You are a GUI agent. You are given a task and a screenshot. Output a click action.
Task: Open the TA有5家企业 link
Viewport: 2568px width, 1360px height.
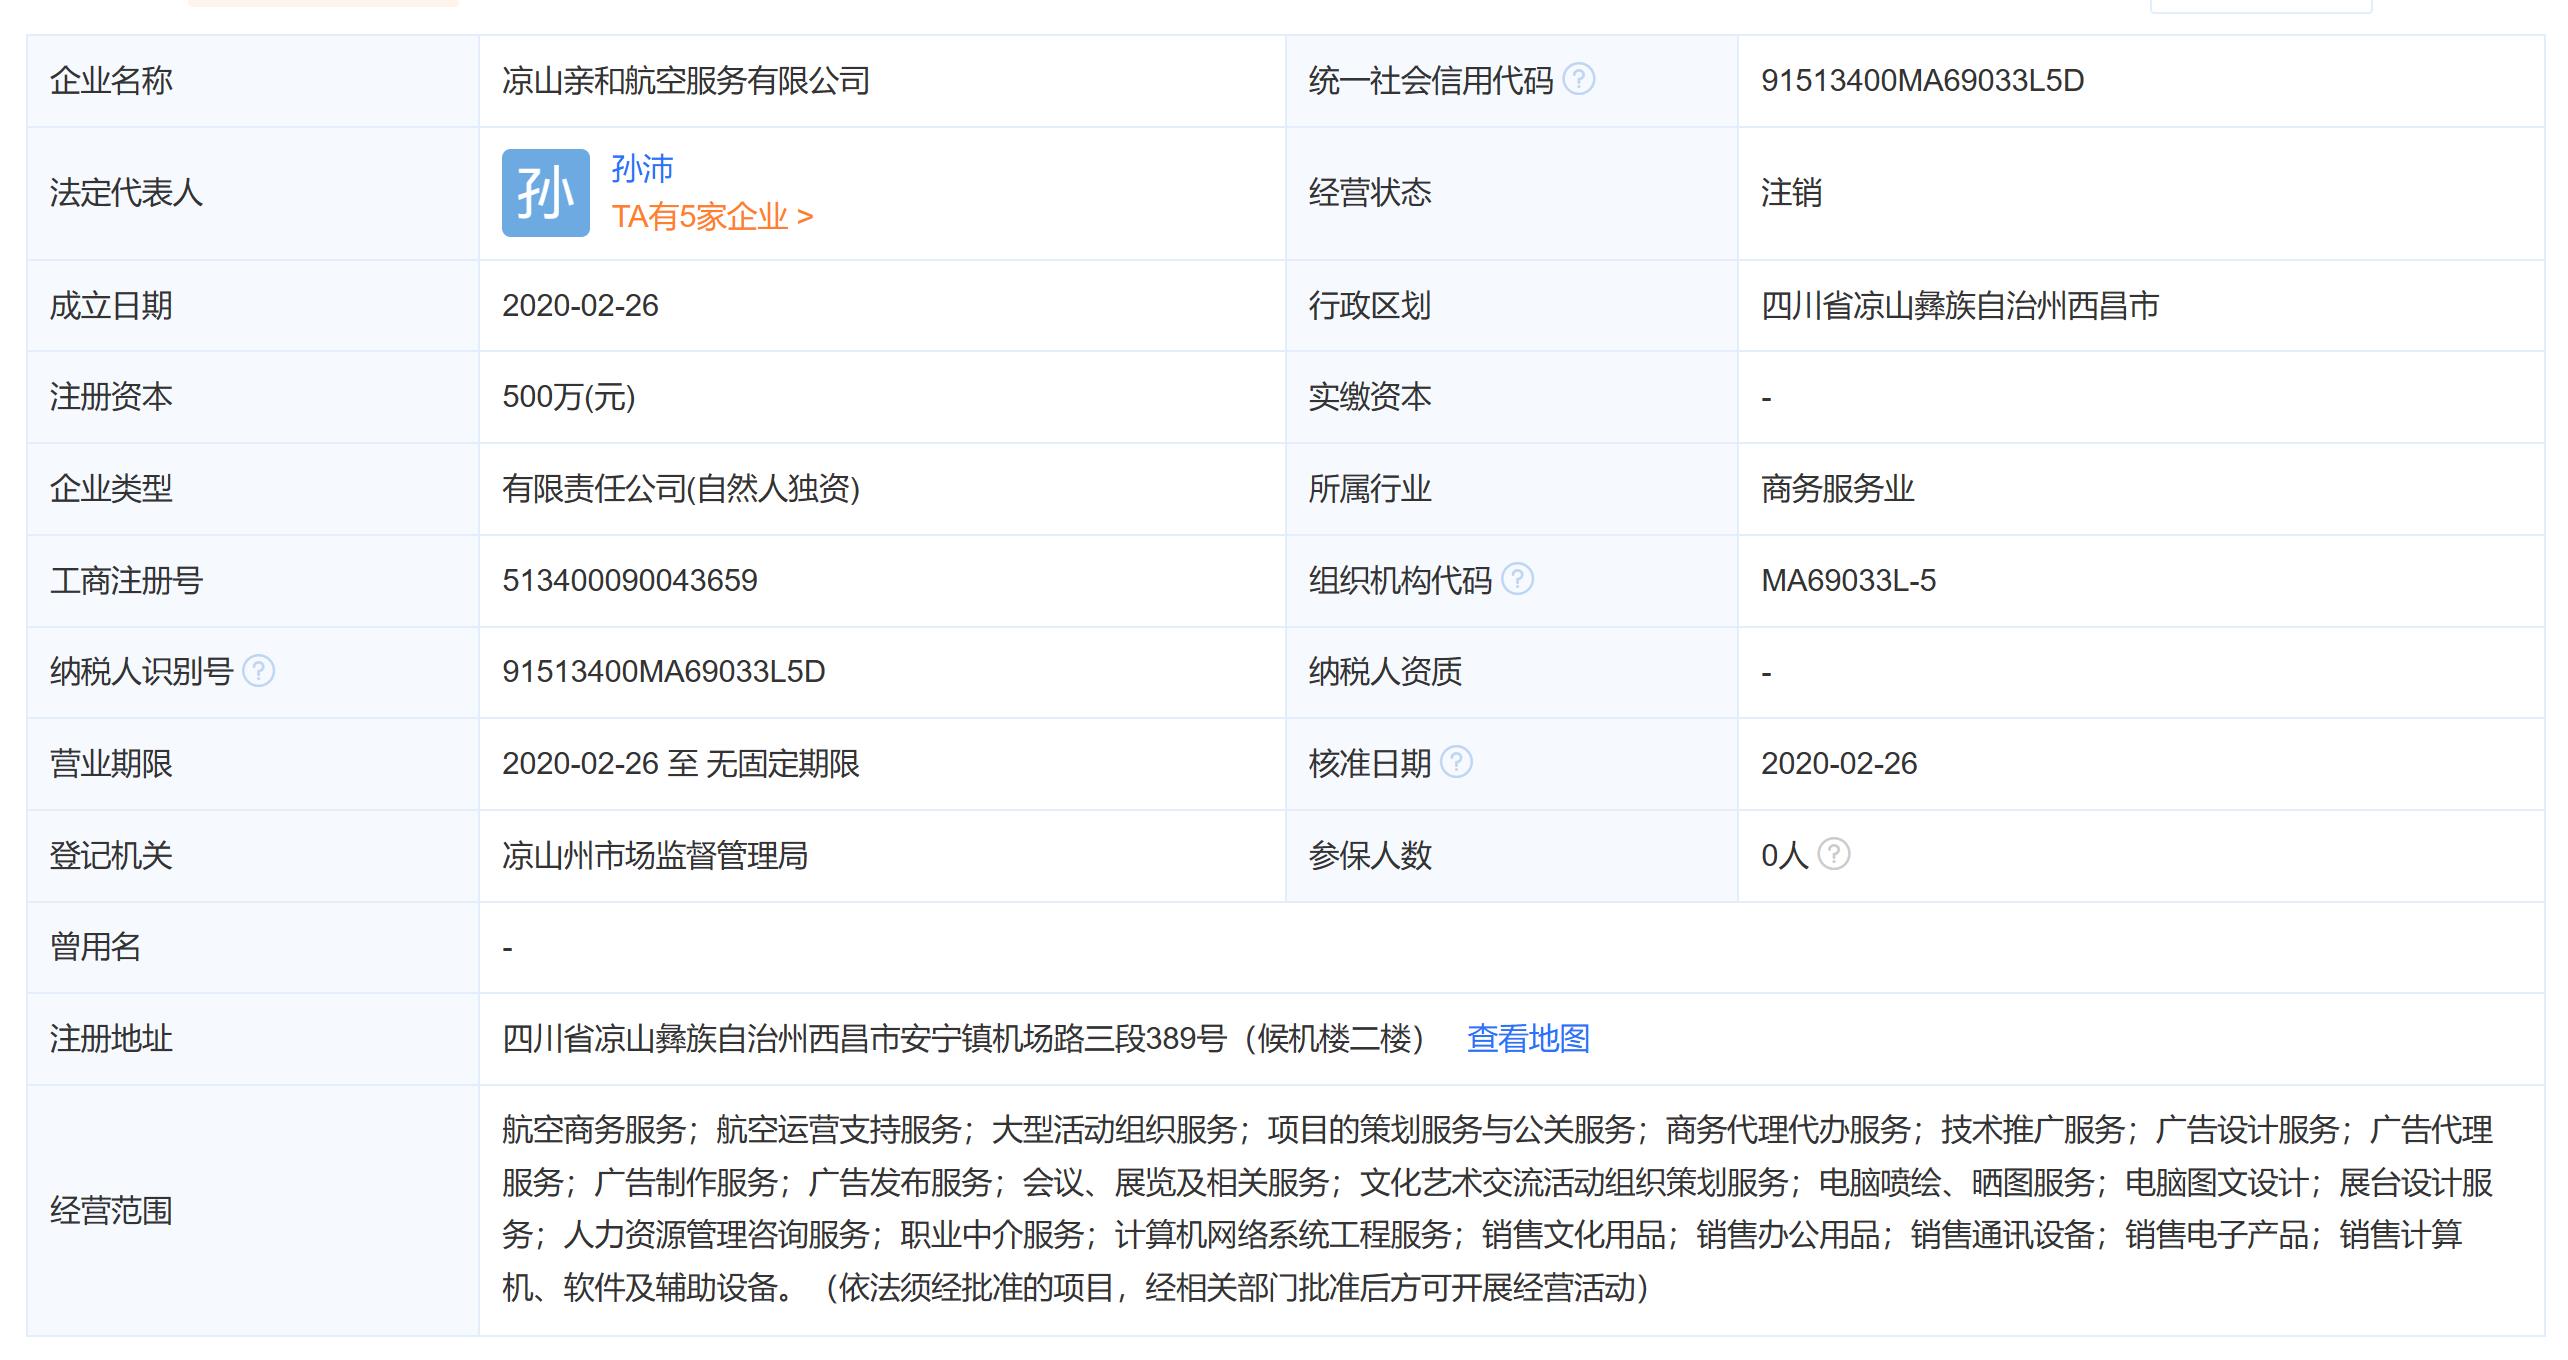tap(712, 217)
